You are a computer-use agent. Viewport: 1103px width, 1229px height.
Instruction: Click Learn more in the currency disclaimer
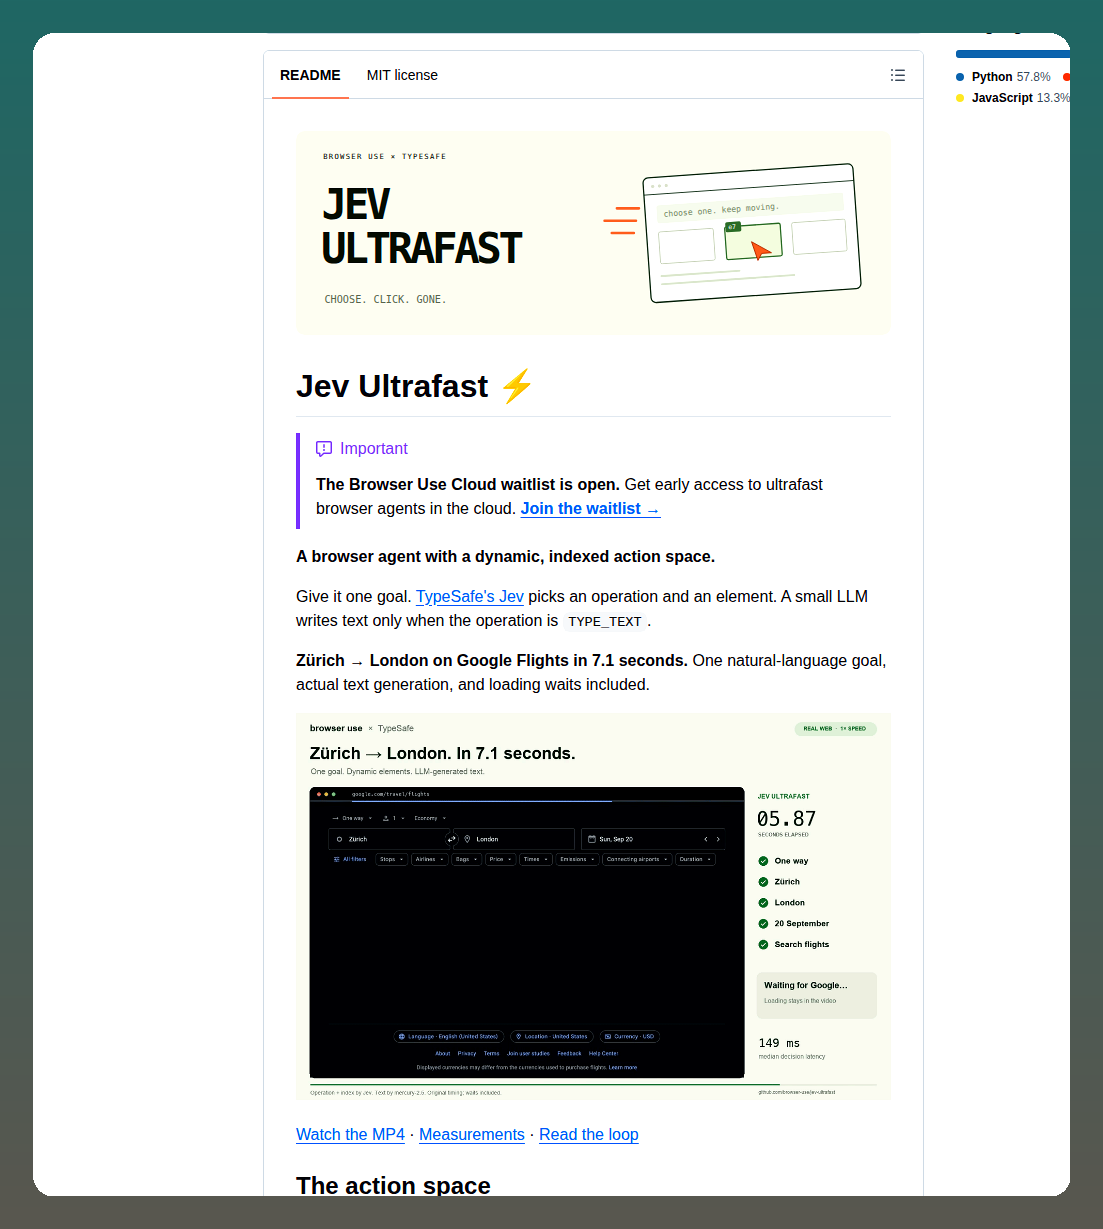623,1067
